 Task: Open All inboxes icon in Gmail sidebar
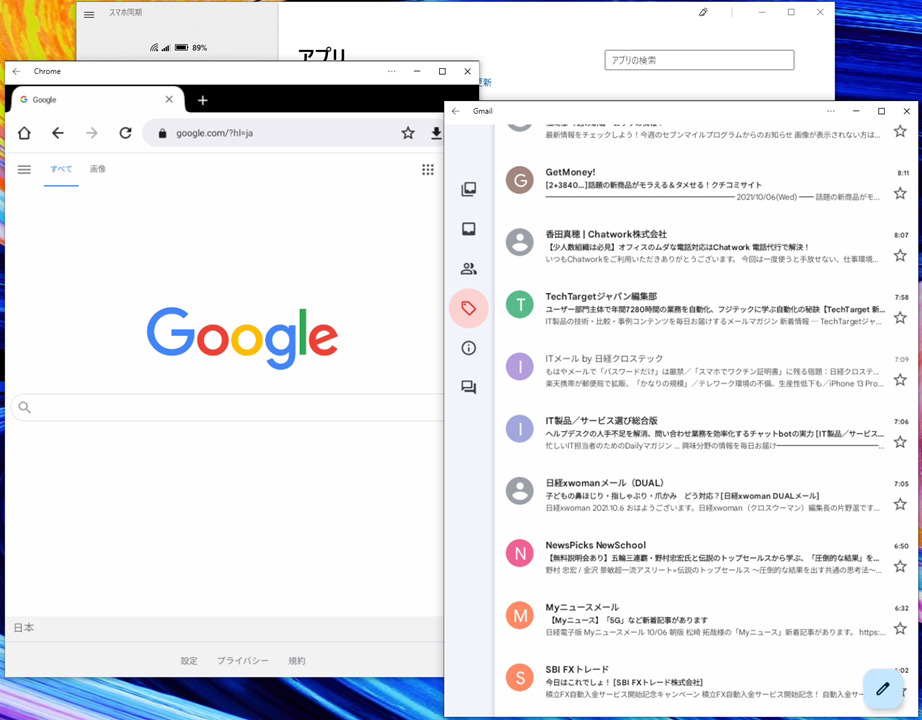coord(469,189)
